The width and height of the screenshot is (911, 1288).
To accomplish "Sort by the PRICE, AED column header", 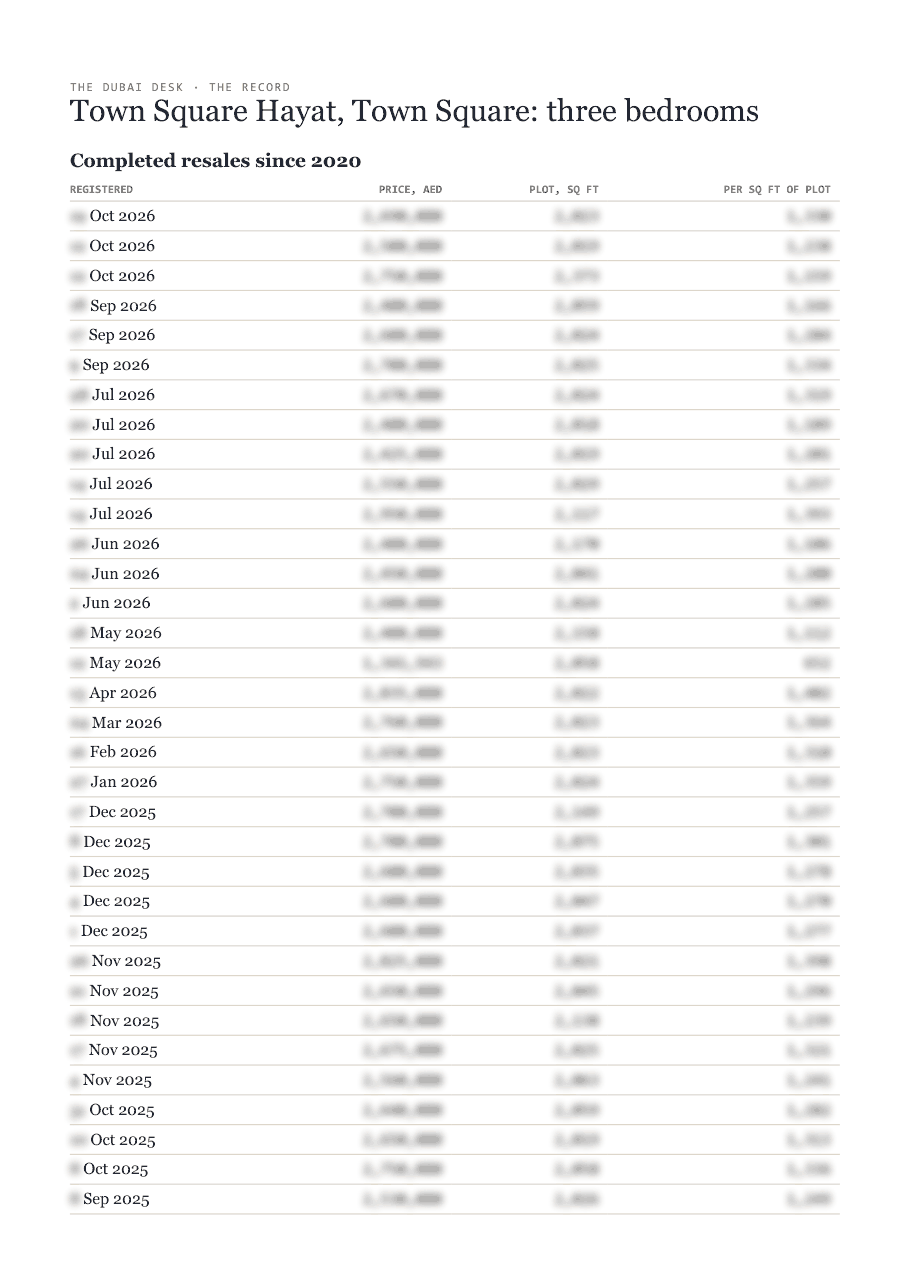I will pos(410,189).
